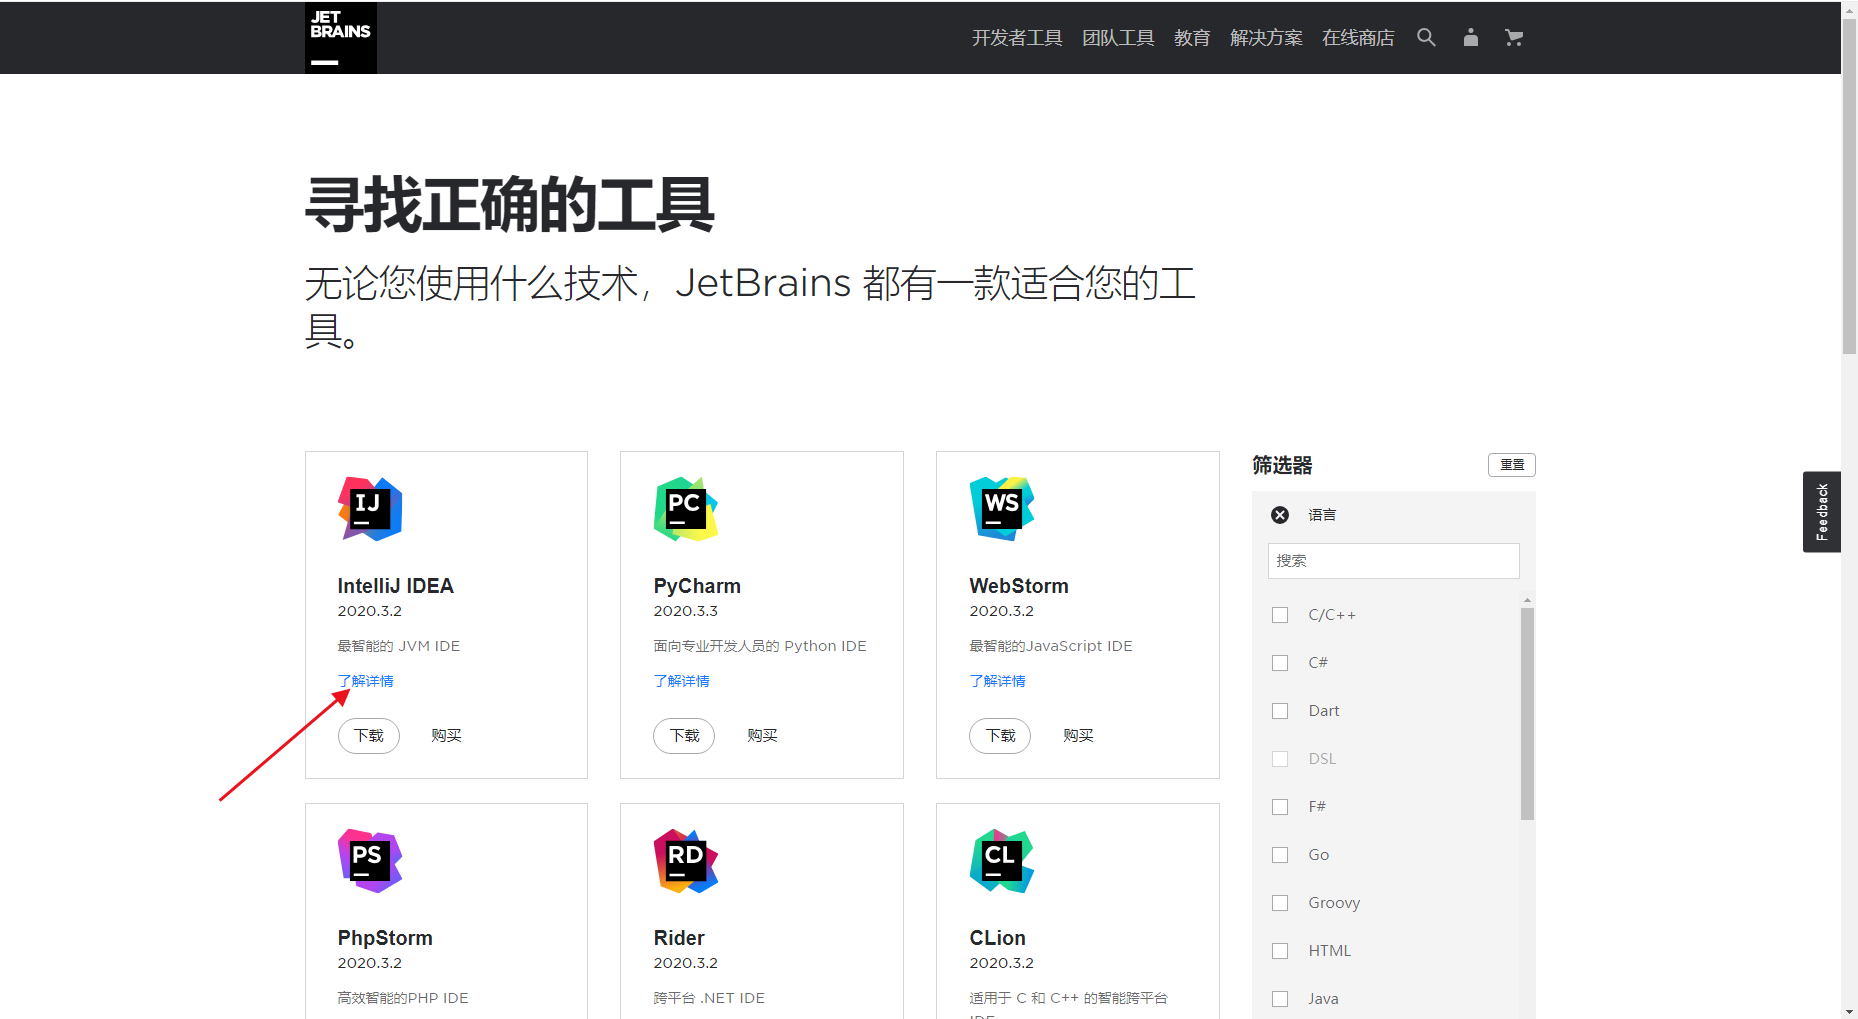Screen dimensions: 1858x1019
Task: Check the Java language filter
Action: coord(1280,999)
